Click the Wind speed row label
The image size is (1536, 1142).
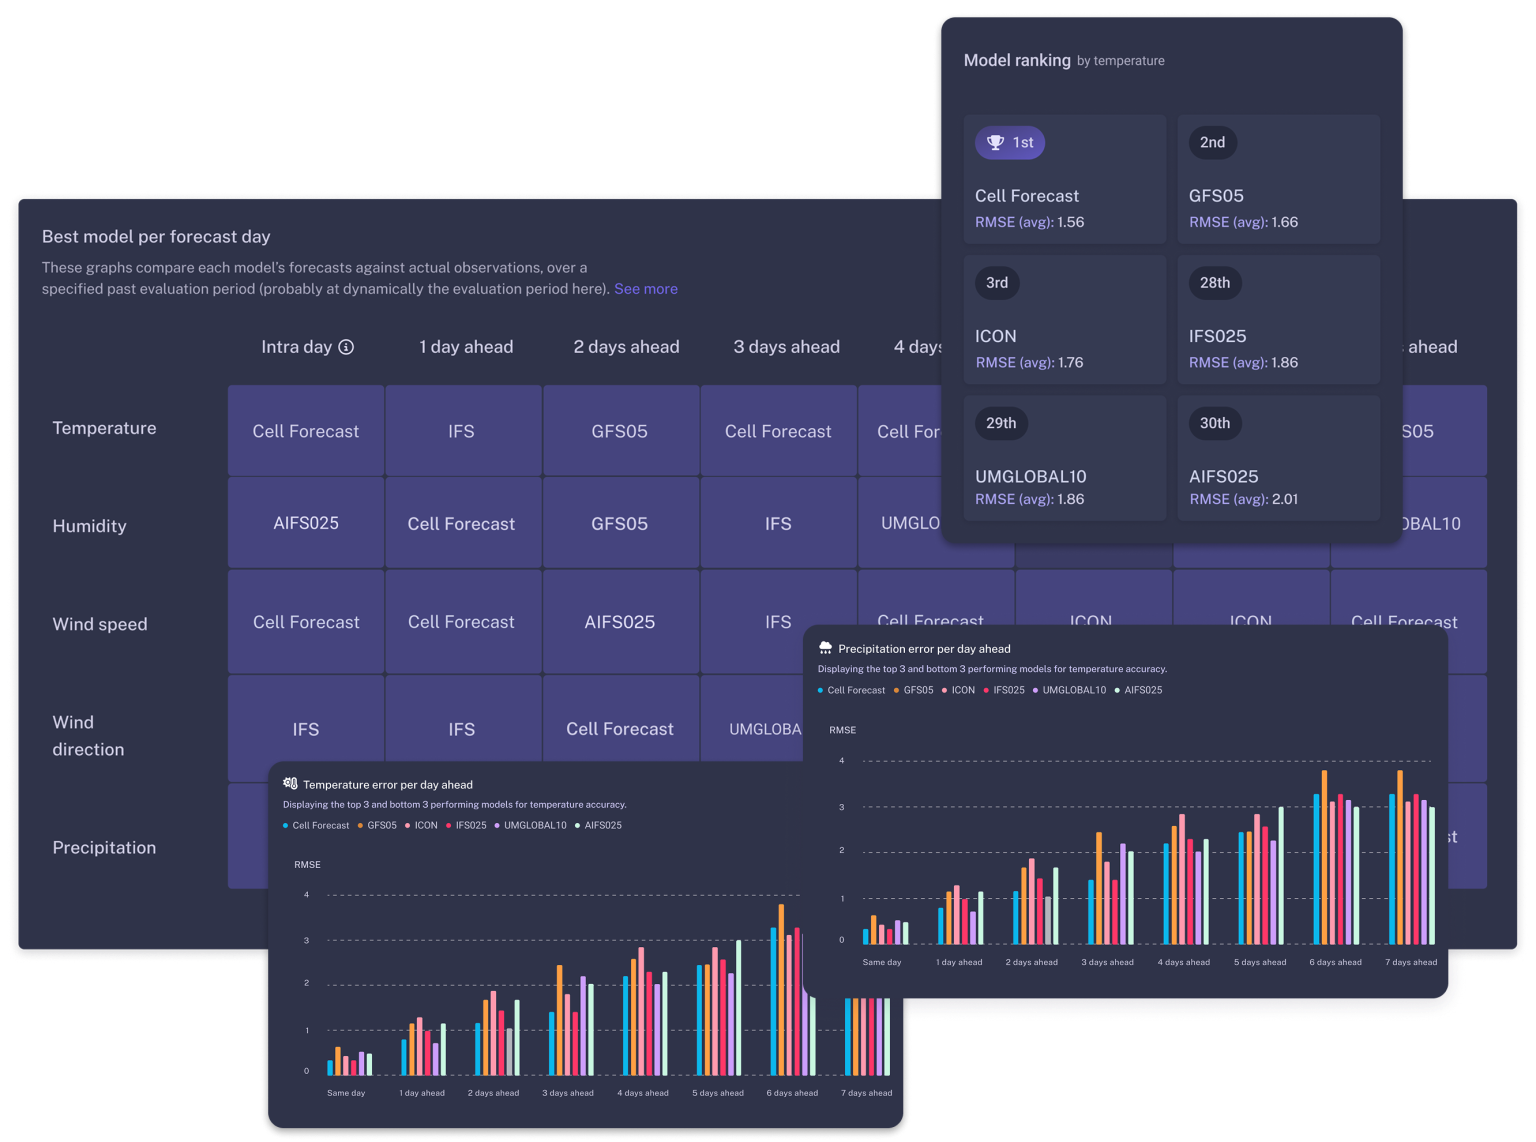coord(100,624)
